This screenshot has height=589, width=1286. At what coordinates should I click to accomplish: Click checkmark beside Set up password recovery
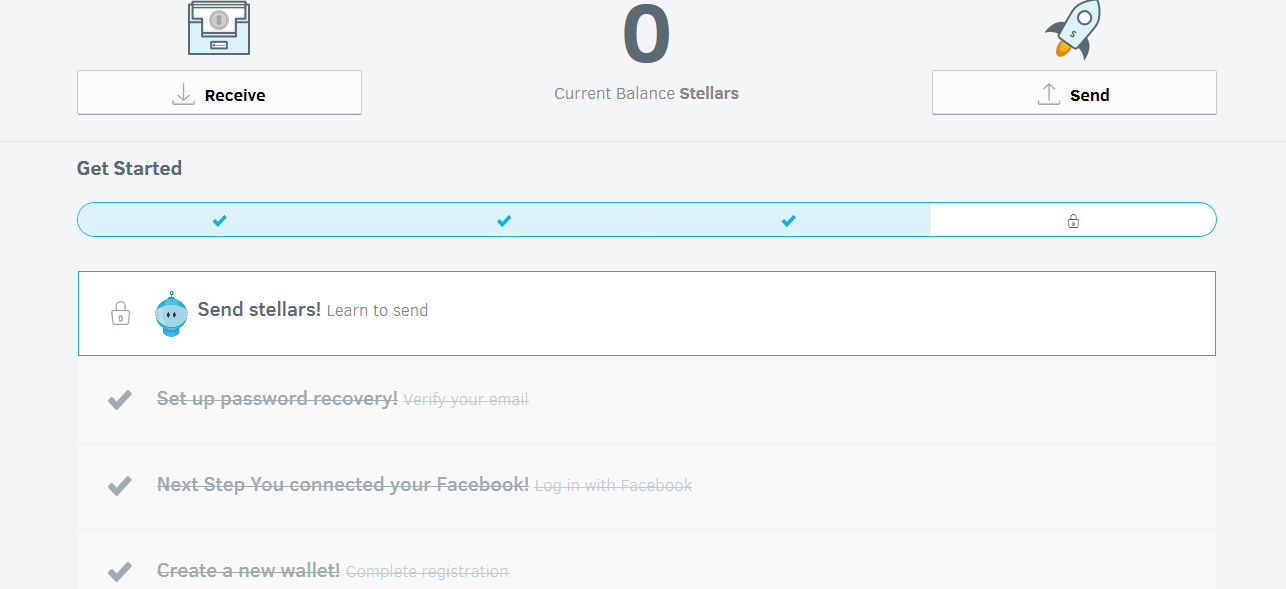[x=120, y=400]
